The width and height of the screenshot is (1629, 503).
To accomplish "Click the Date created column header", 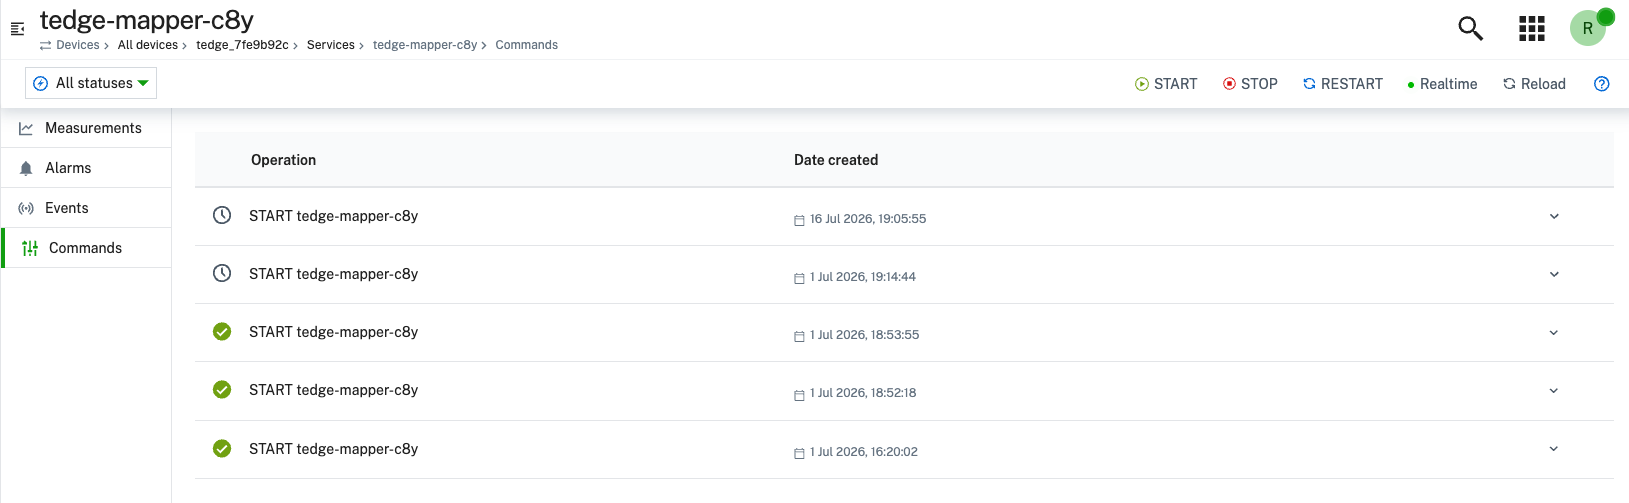I will [x=836, y=160].
